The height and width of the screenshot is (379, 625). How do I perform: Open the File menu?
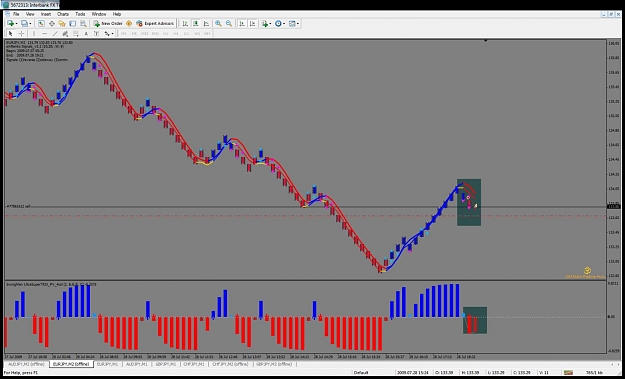pyautogui.click(x=16, y=14)
